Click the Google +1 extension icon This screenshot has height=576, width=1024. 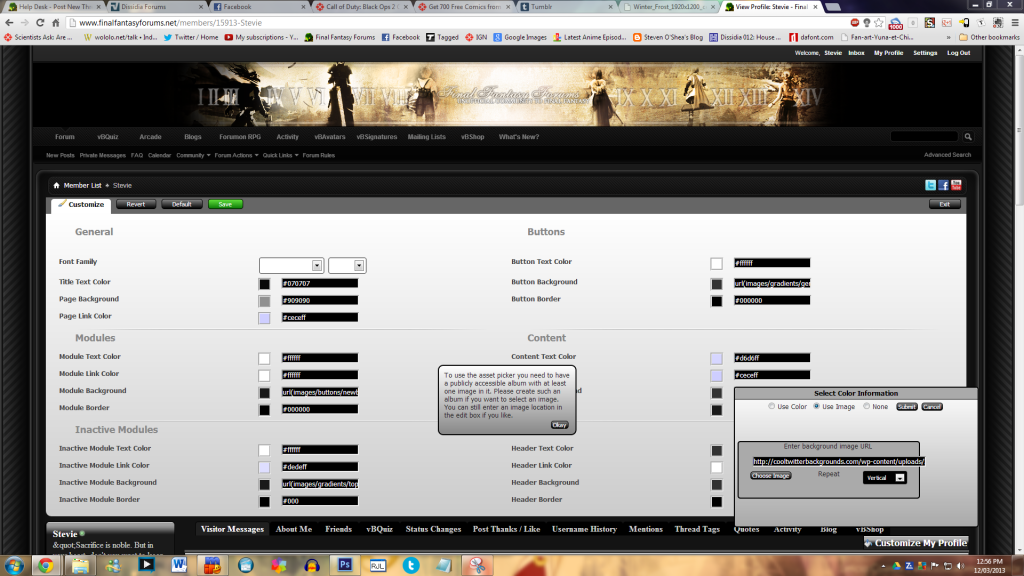coord(946,23)
